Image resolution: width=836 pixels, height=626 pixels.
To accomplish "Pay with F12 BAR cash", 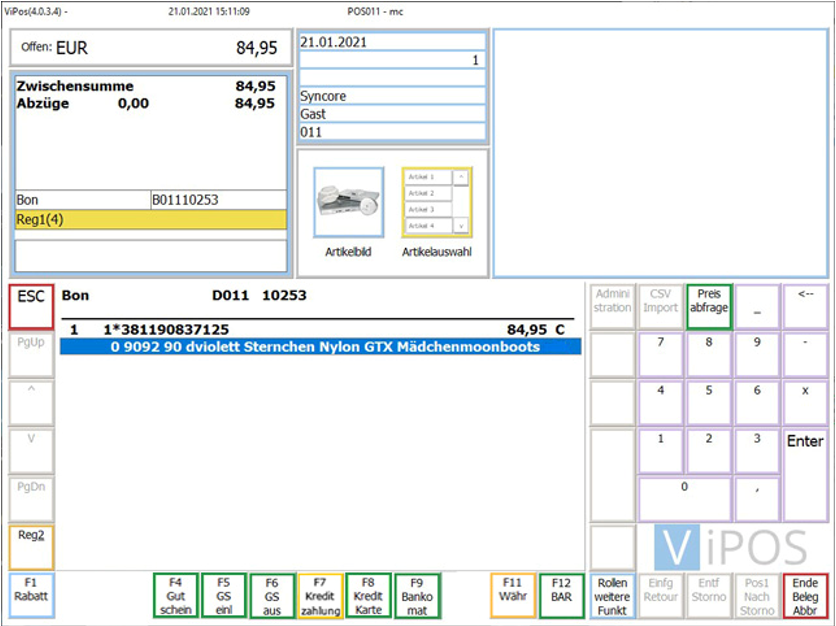I will (x=561, y=595).
